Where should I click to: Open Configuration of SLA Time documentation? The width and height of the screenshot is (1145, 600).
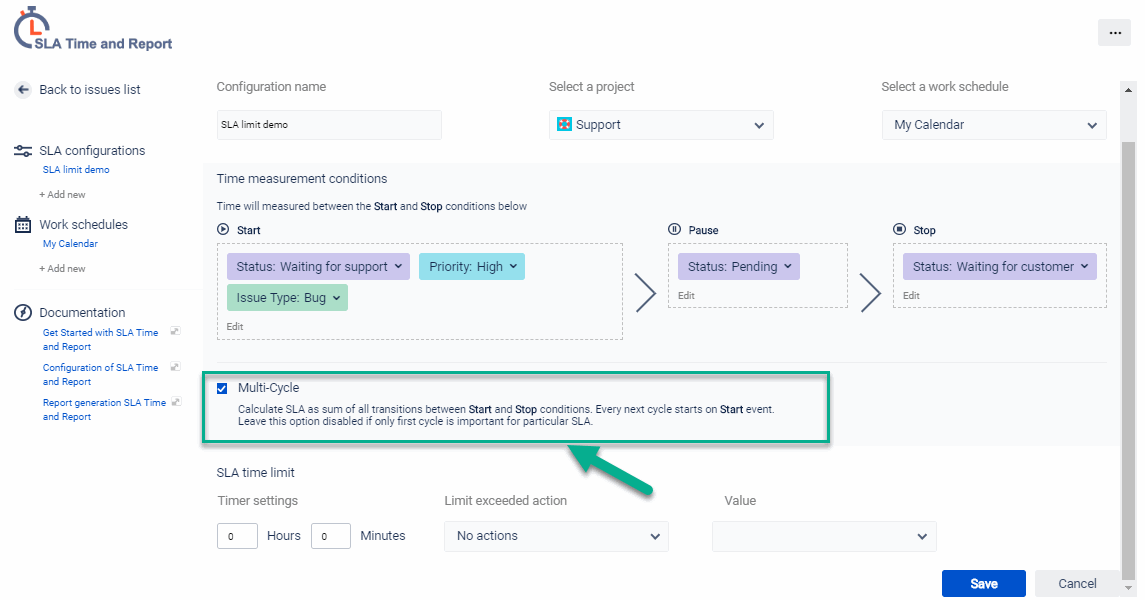(101, 374)
